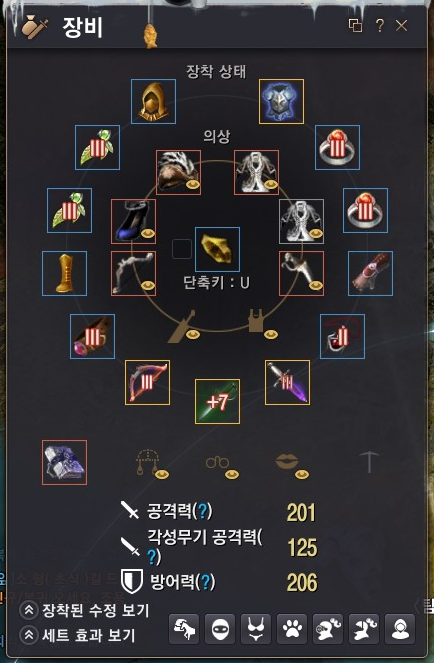
Task: Click the gold alchemy stone slot
Action: [x=217, y=249]
